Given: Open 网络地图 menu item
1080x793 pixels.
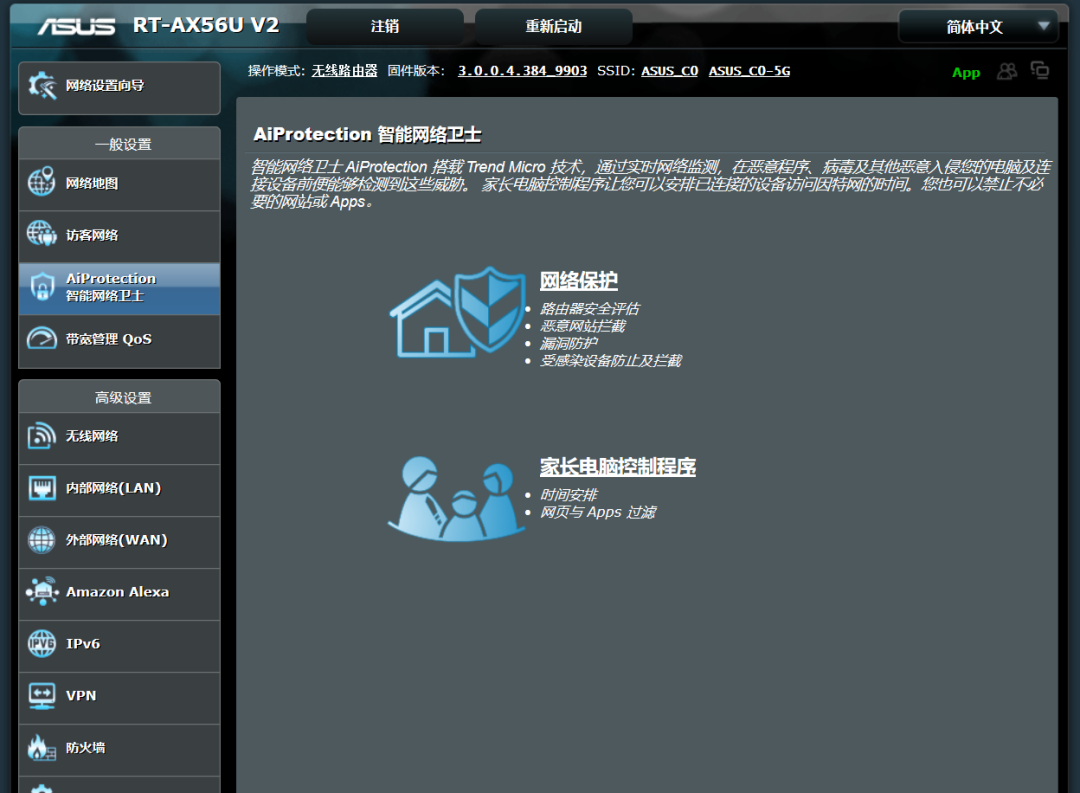Looking at the screenshot, I should (x=120, y=184).
